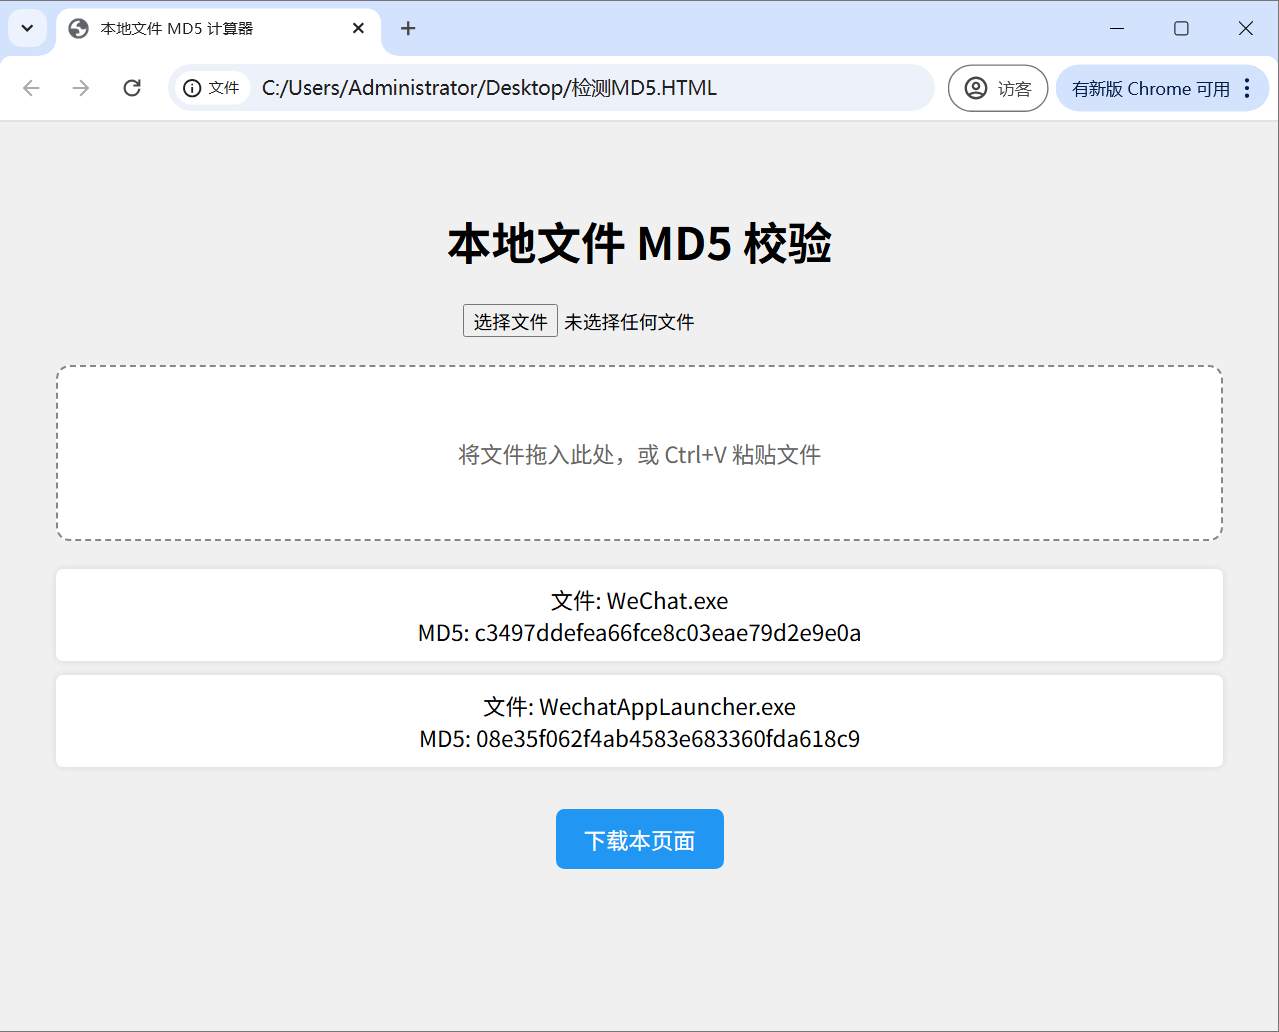
Task: Click the drag-and-drop file zone
Action: pos(639,453)
